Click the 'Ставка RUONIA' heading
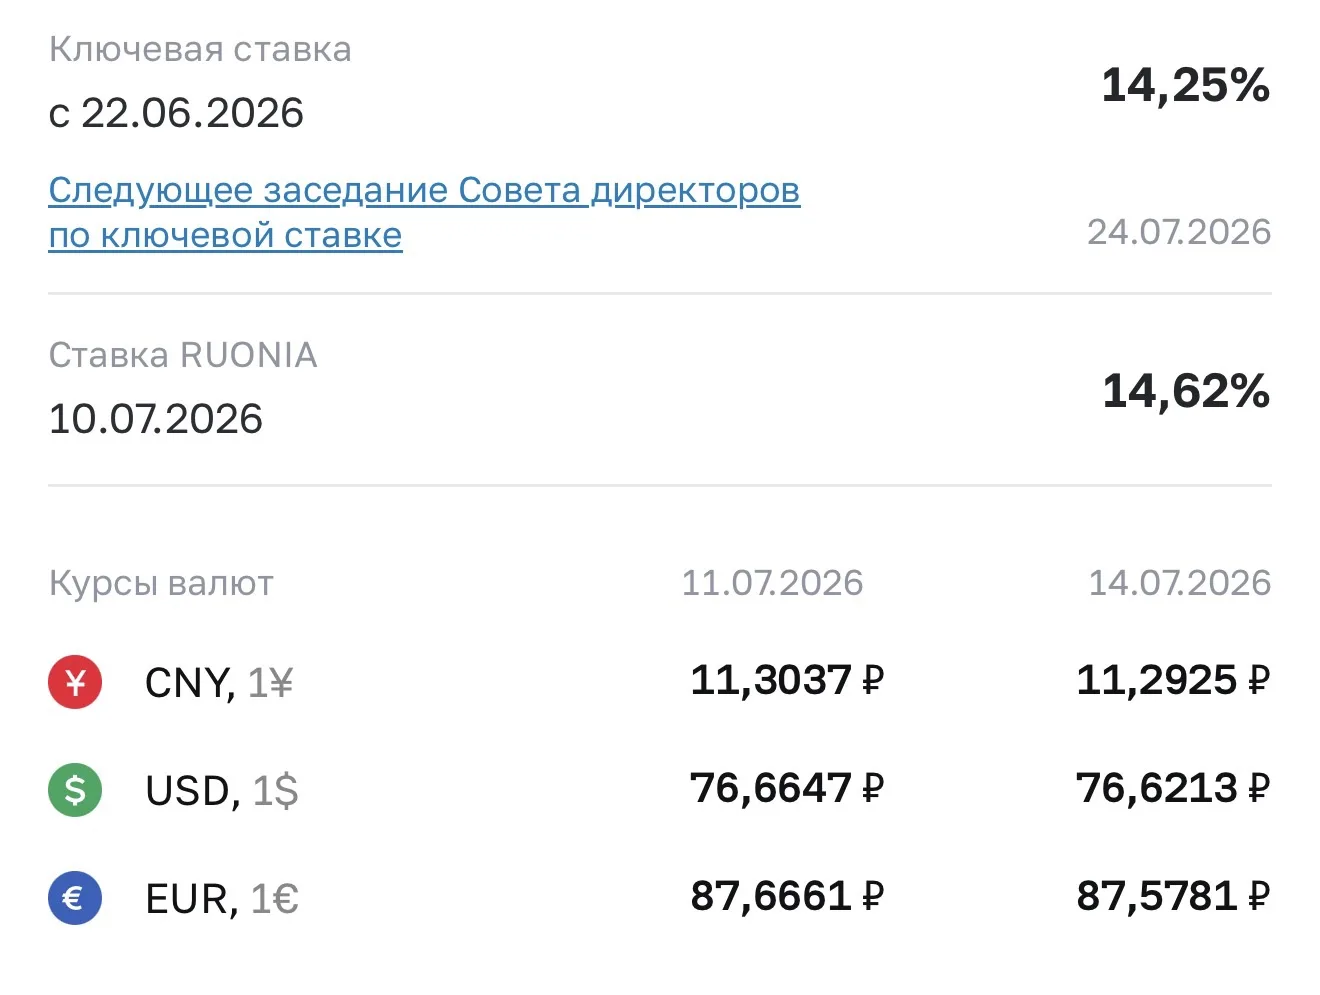 coord(183,355)
